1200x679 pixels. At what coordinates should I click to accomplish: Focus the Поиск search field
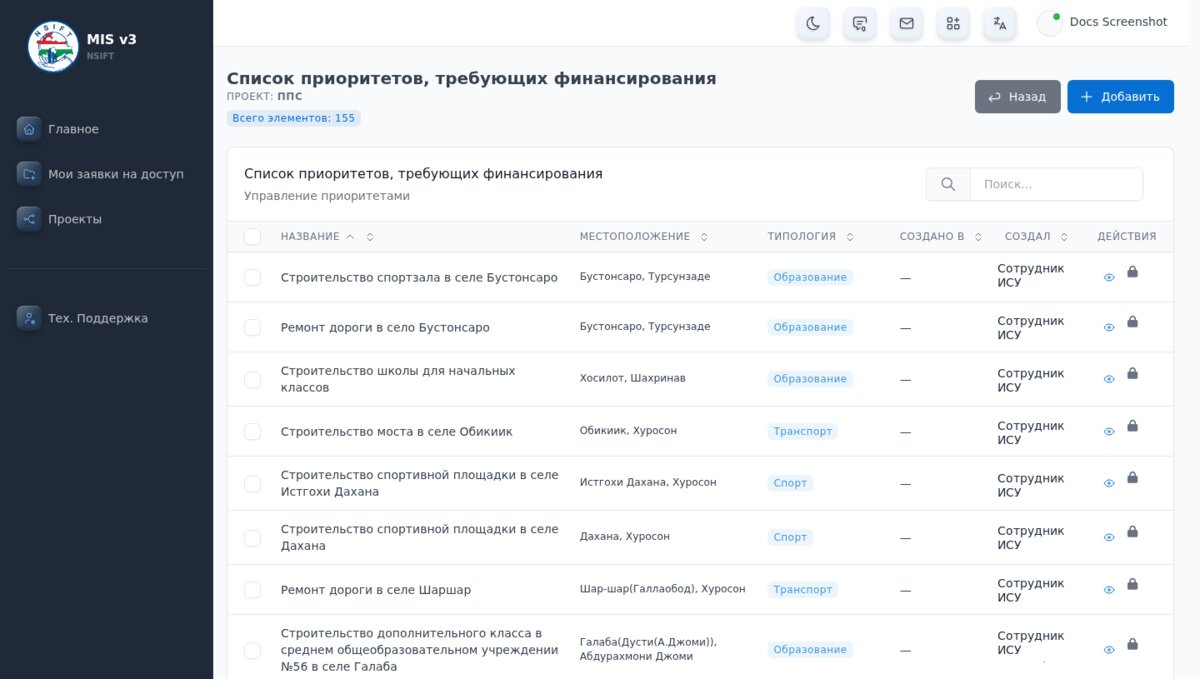1056,184
